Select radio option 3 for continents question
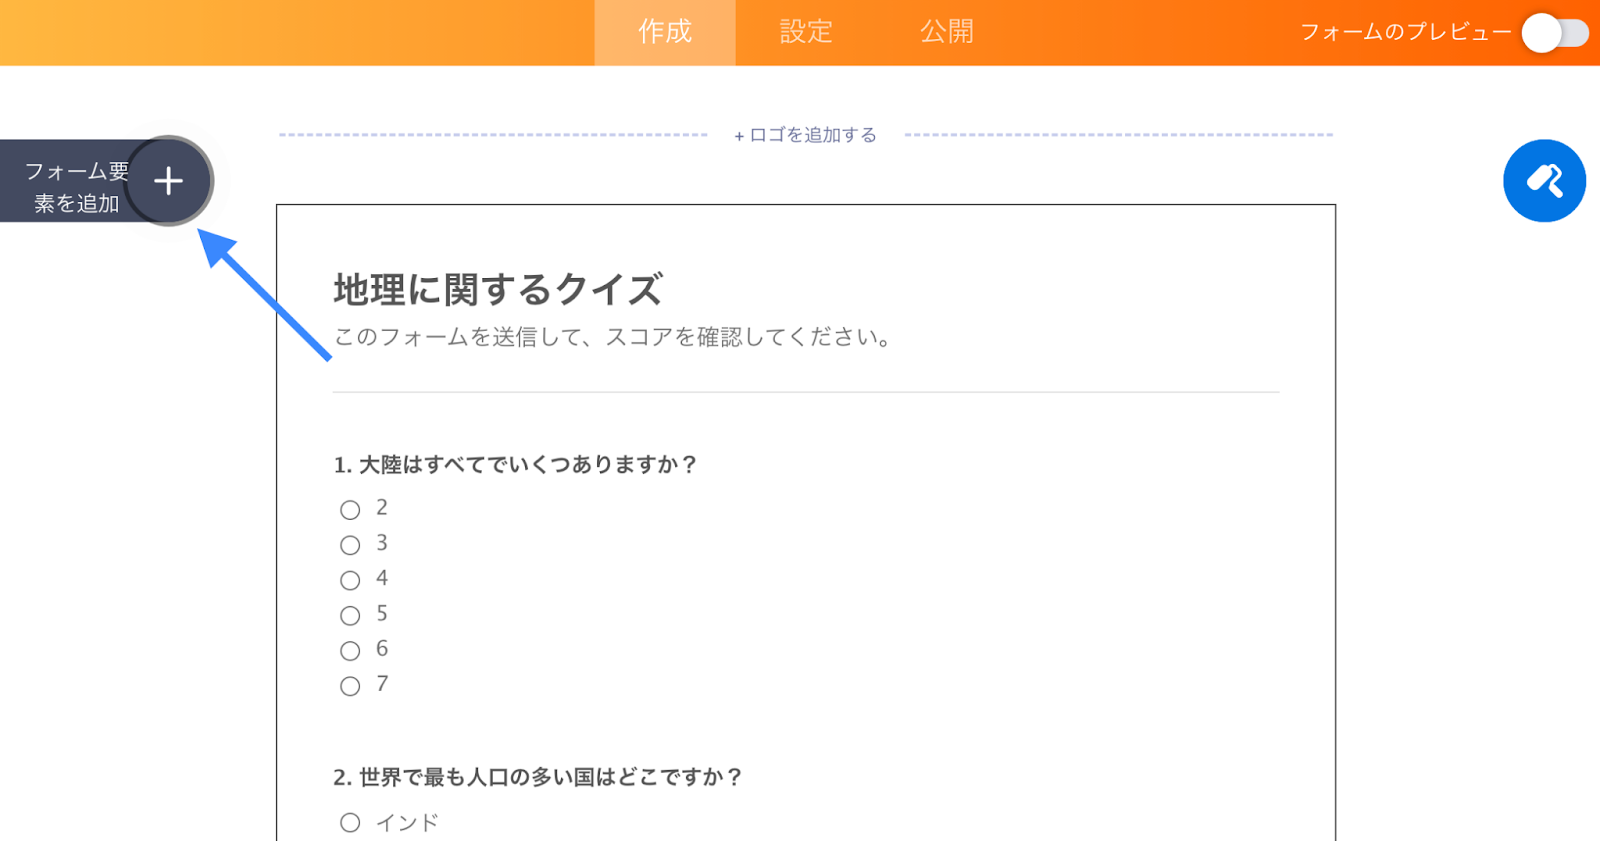Image resolution: width=1600 pixels, height=841 pixels. click(350, 545)
